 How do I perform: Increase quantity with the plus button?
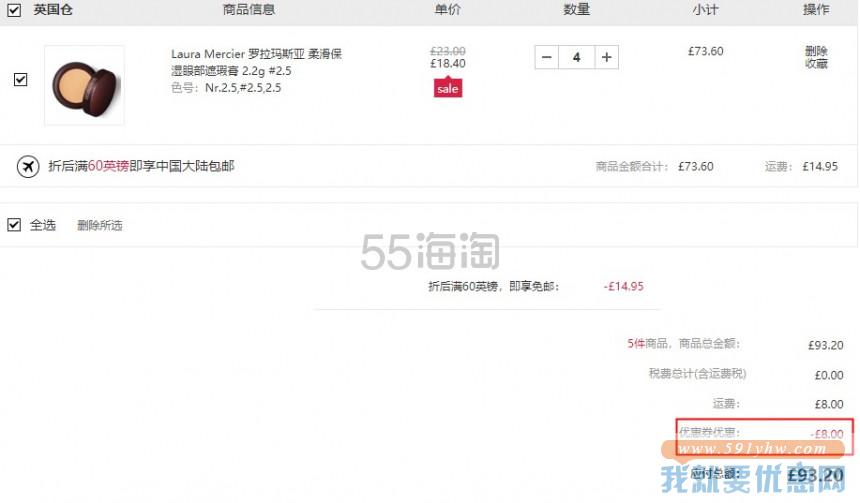tap(607, 57)
